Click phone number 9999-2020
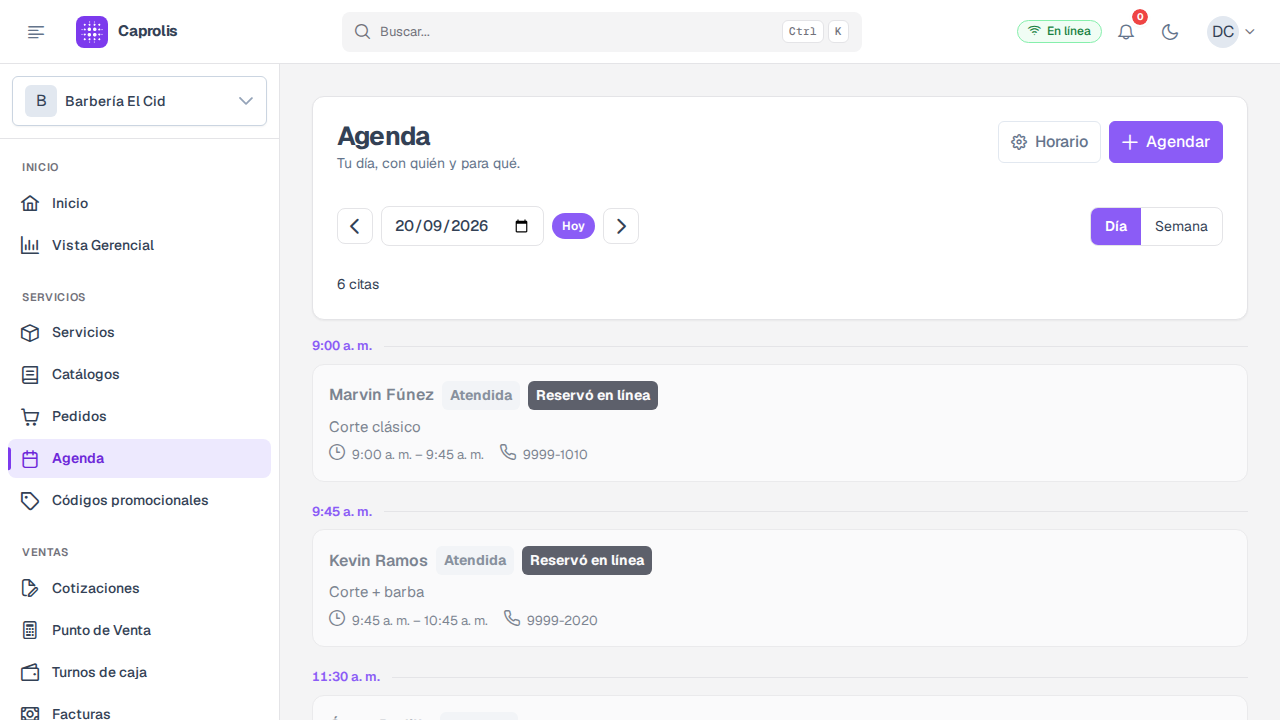 (x=562, y=620)
